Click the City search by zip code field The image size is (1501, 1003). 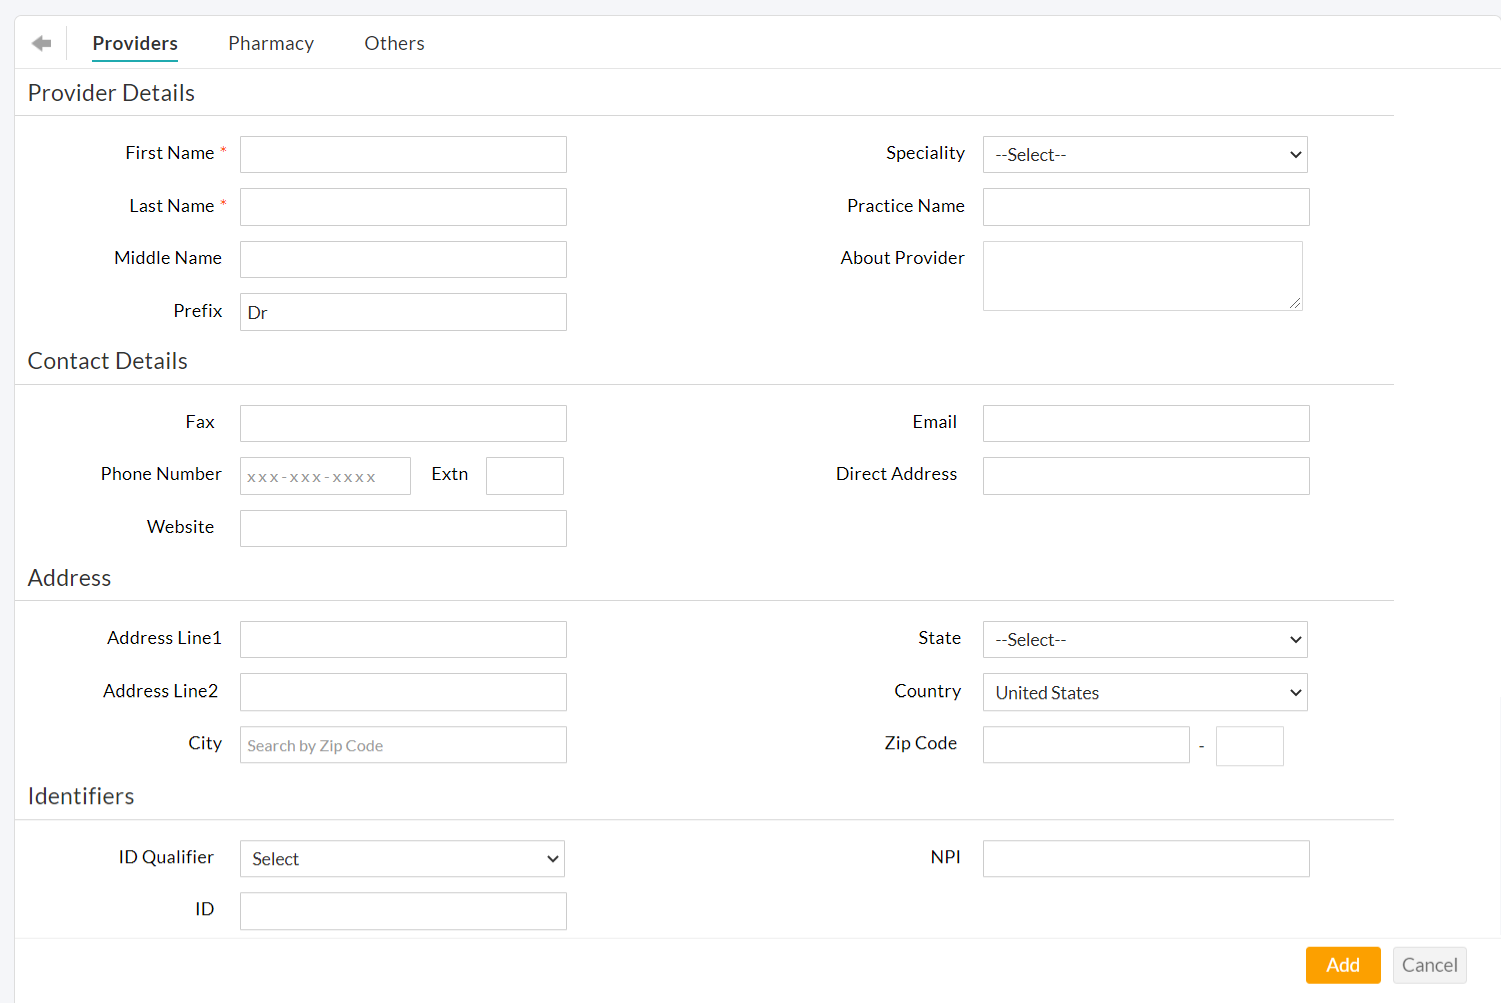click(402, 744)
